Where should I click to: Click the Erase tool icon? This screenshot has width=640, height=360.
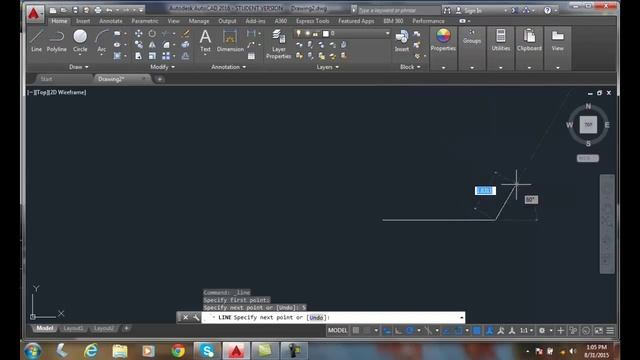[x=185, y=33]
